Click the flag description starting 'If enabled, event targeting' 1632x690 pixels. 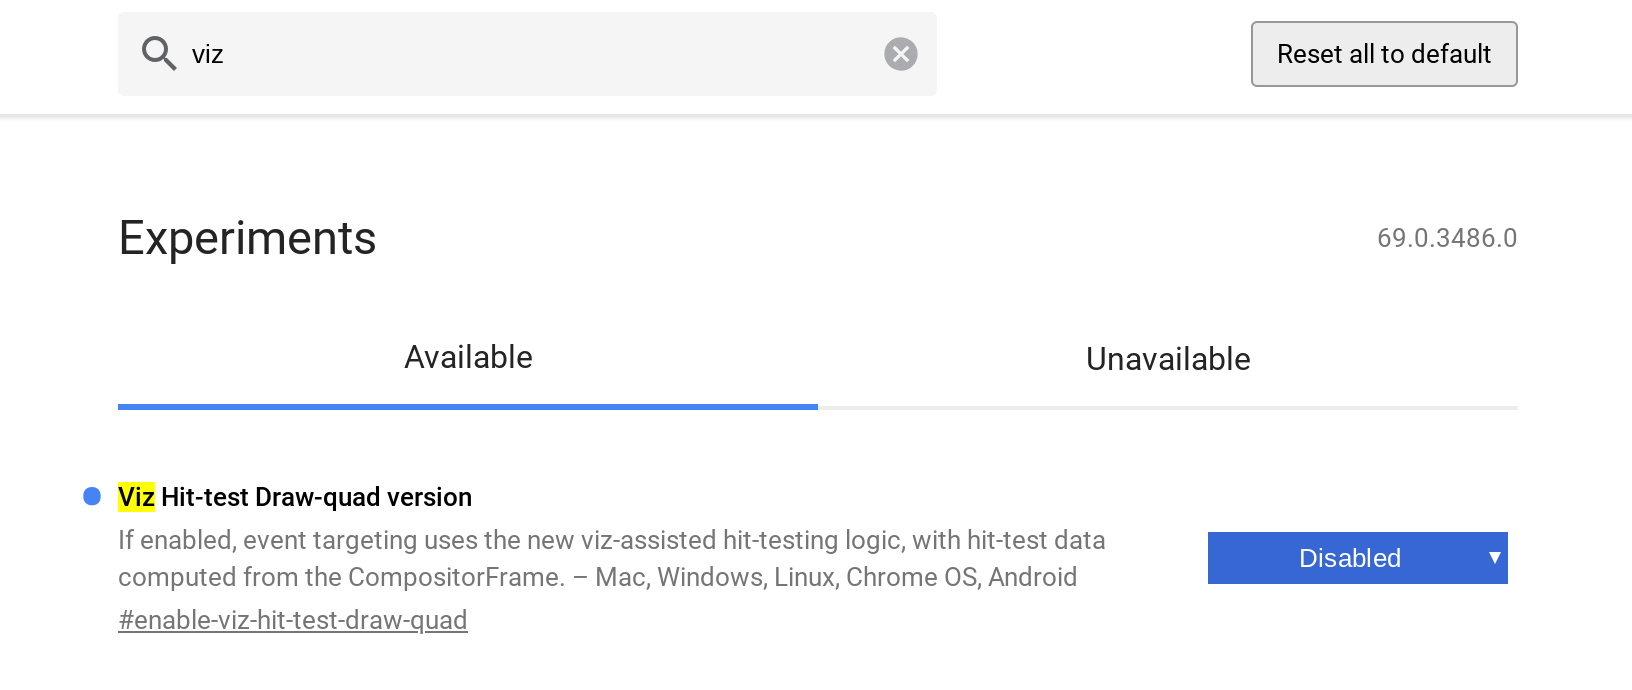pos(612,559)
